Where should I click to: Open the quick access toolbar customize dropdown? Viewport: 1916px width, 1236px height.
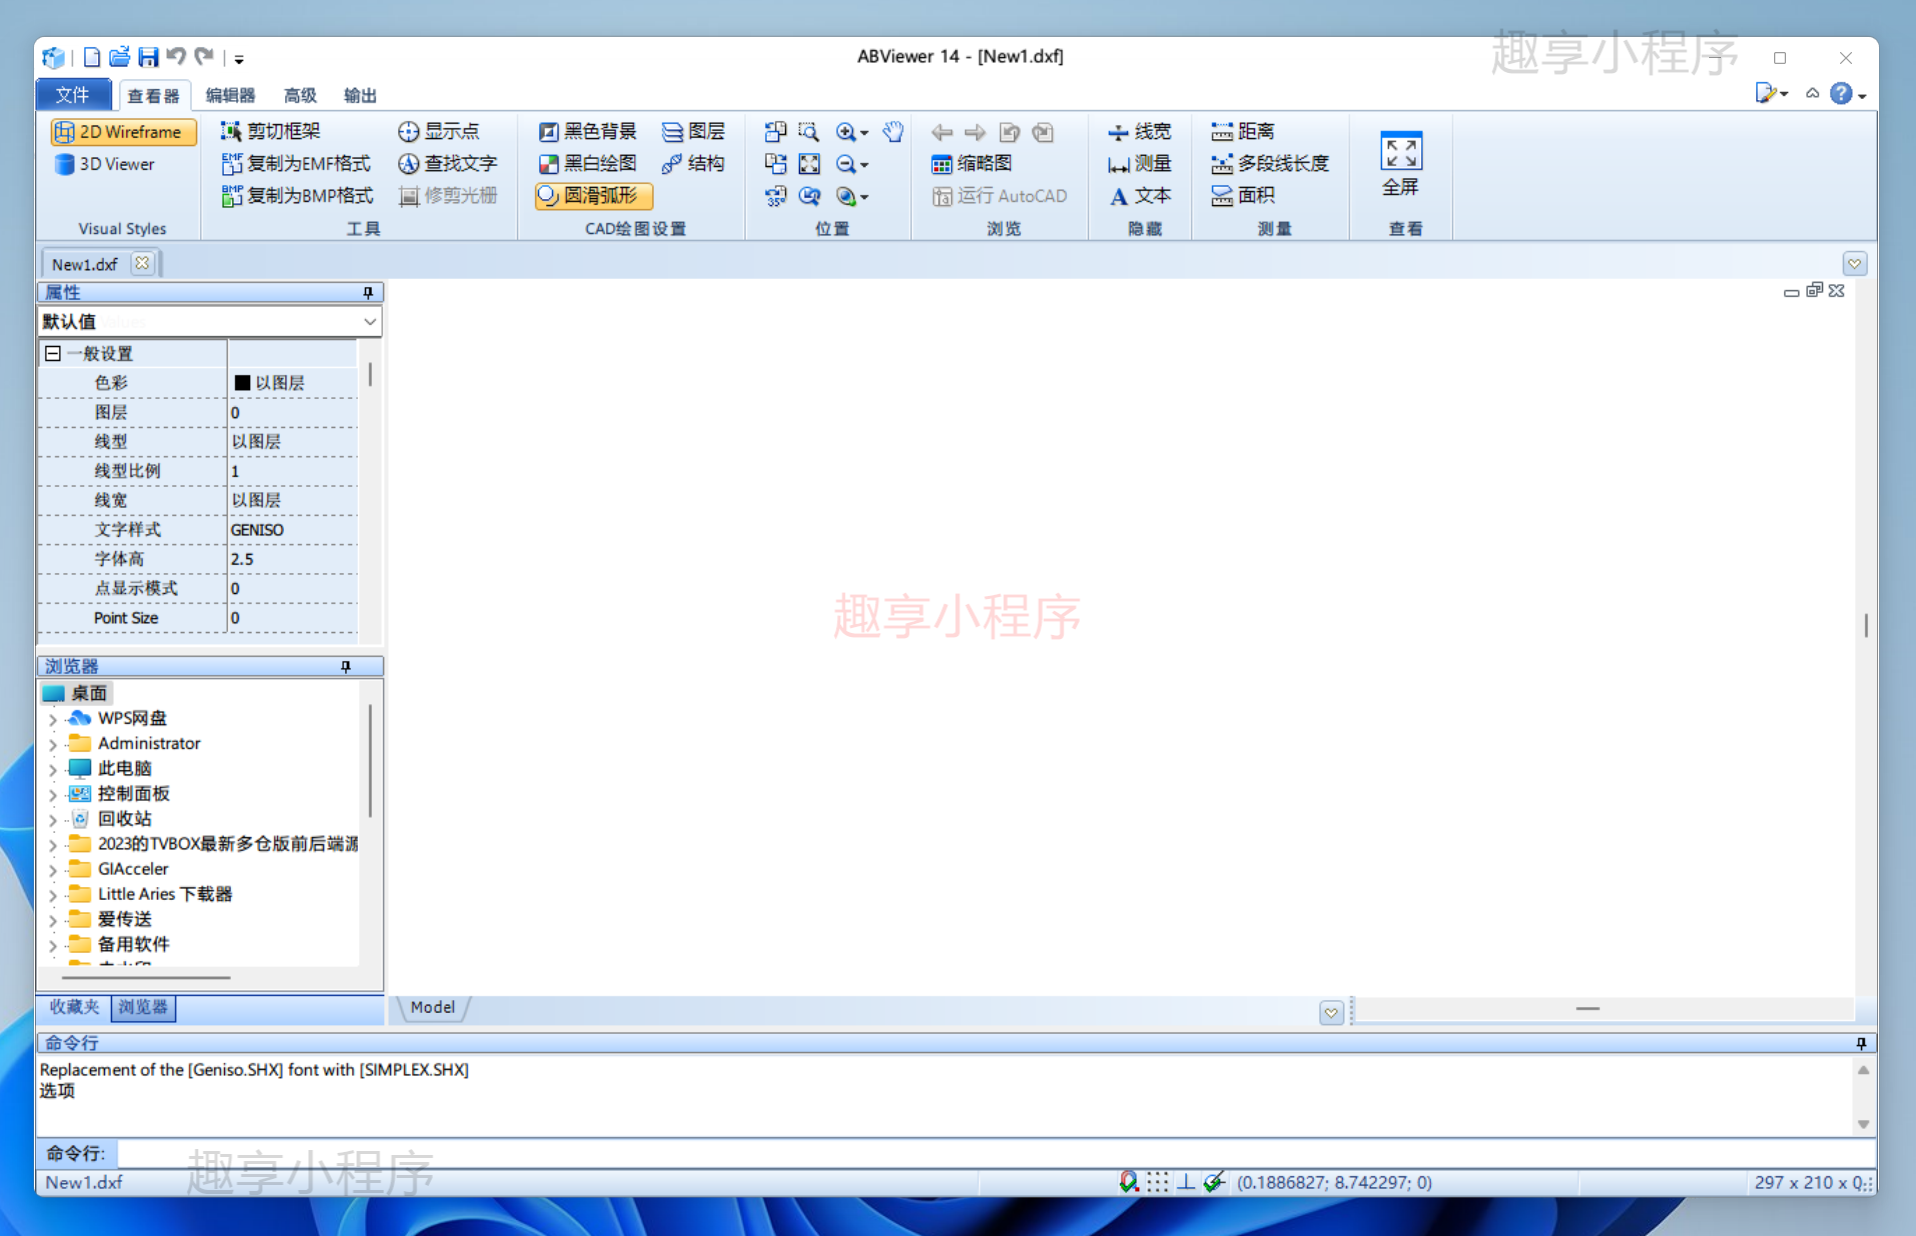pos(239,59)
